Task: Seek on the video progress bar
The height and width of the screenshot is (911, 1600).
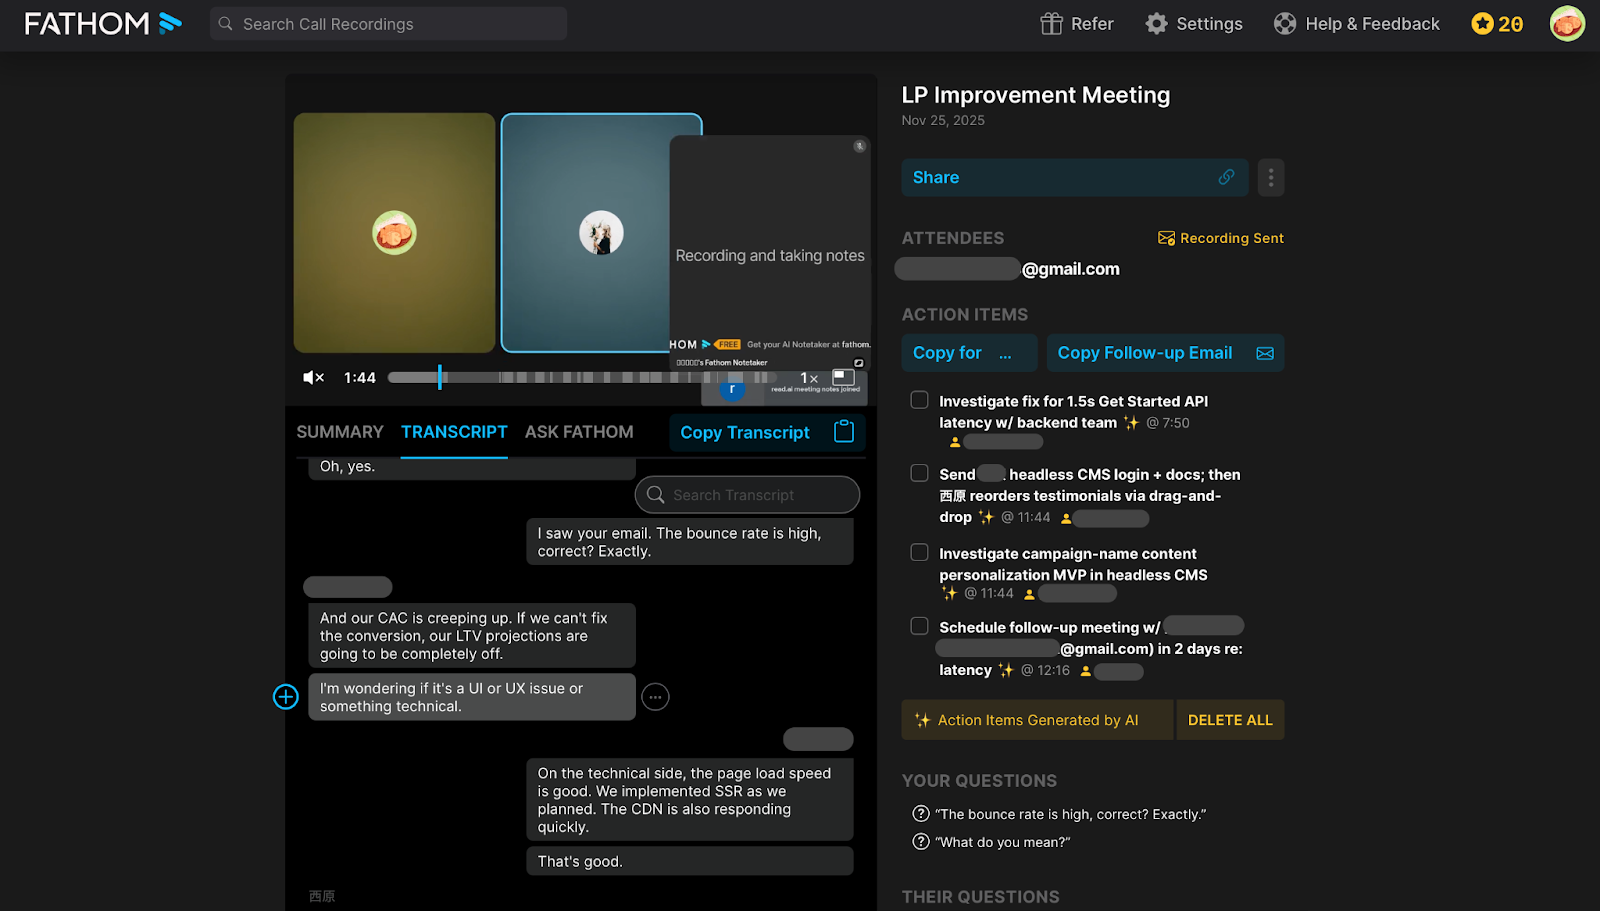Action: 580,378
